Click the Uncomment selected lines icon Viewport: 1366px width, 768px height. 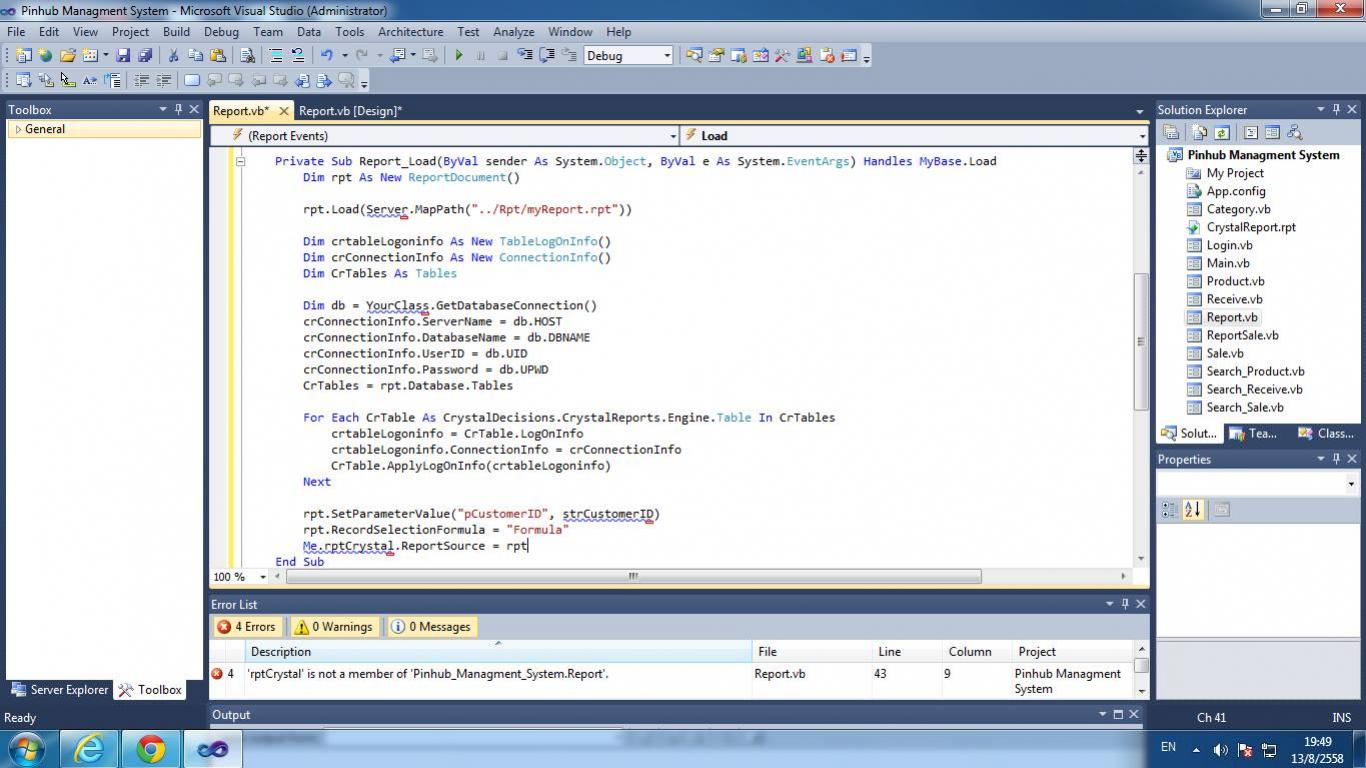298,56
